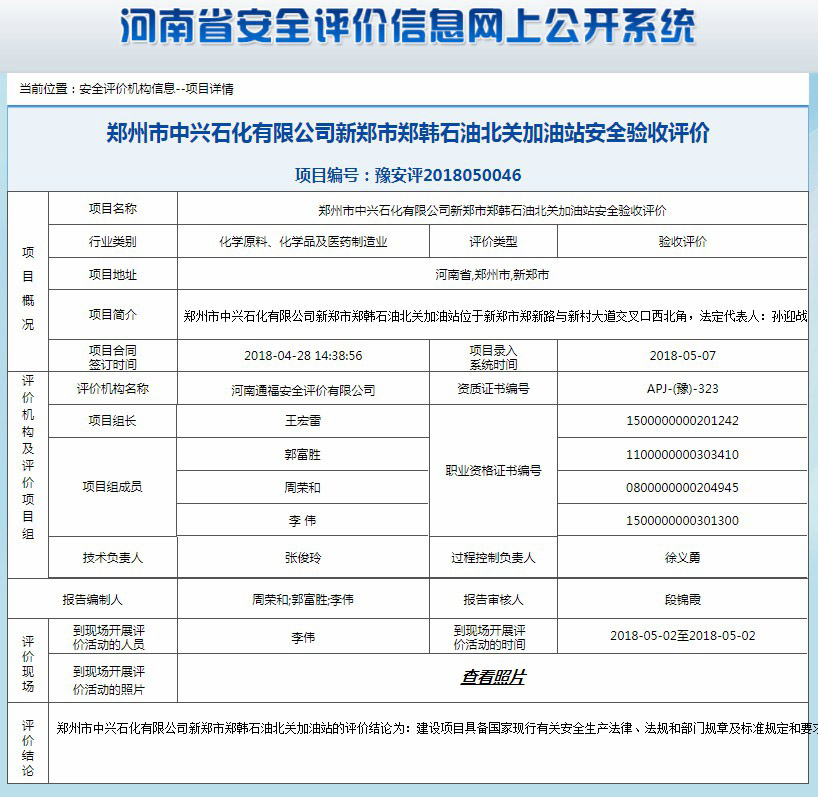The height and width of the screenshot is (797, 818).
Task: Click the 资质证书编号 label cell
Action: pyautogui.click(x=493, y=389)
